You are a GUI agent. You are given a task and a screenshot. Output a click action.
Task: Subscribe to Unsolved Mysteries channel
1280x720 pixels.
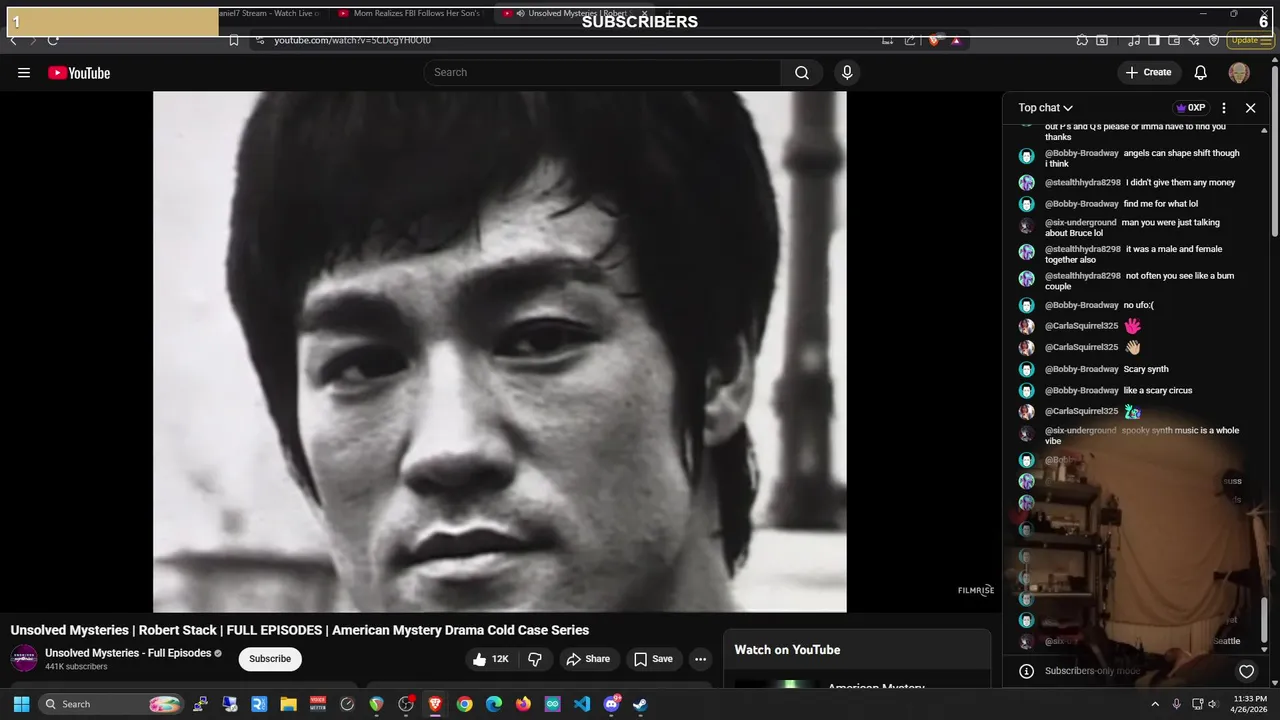(270, 659)
